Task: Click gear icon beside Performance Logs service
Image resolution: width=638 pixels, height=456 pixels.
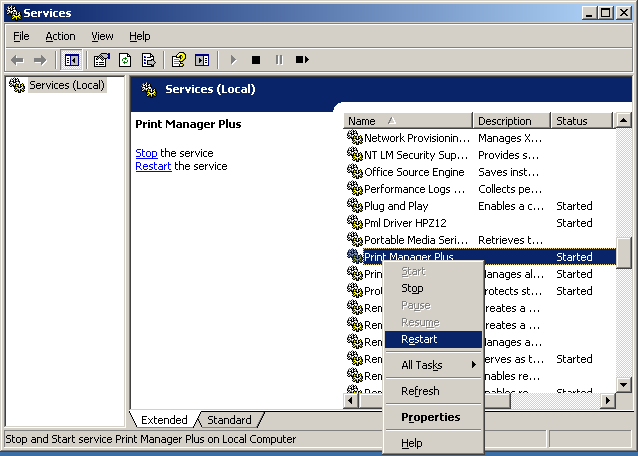Action: pos(354,189)
